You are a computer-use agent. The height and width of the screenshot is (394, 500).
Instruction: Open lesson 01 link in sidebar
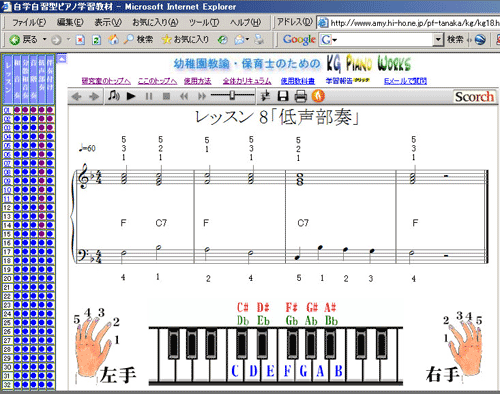pyautogui.click(x=7, y=110)
